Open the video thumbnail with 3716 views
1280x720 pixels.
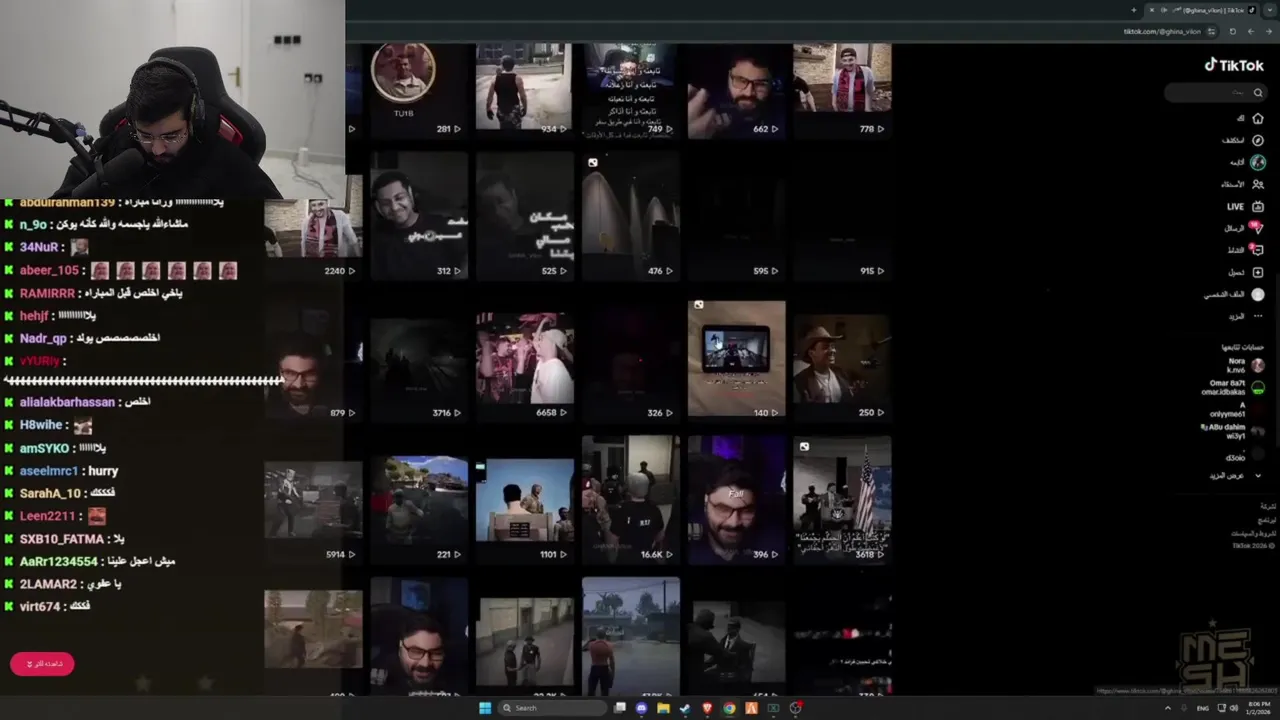[x=419, y=360]
